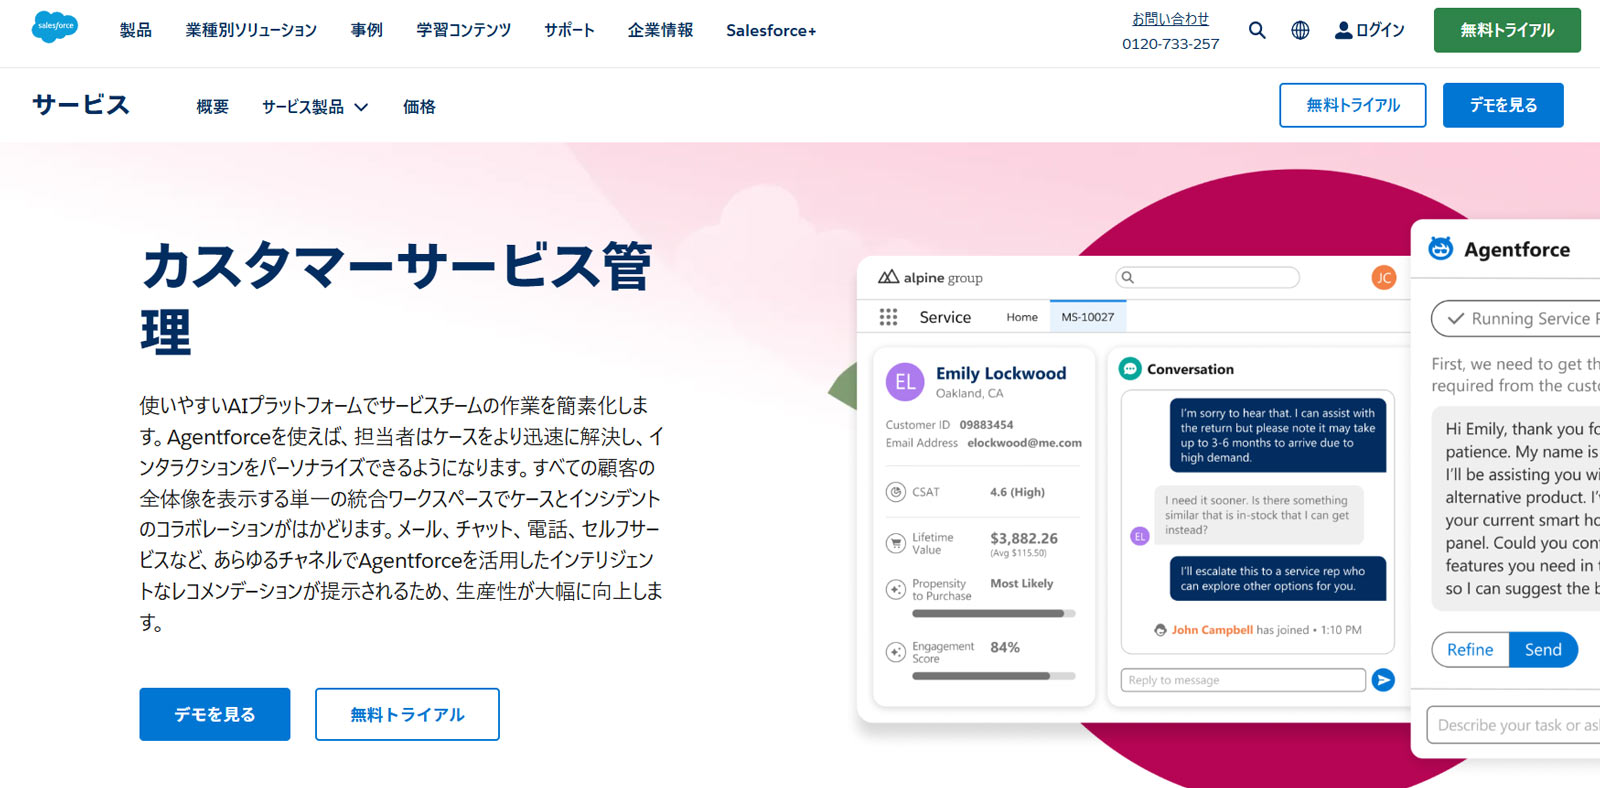Click the blue send arrow in reply box
The image size is (1600, 788).
1383,680
